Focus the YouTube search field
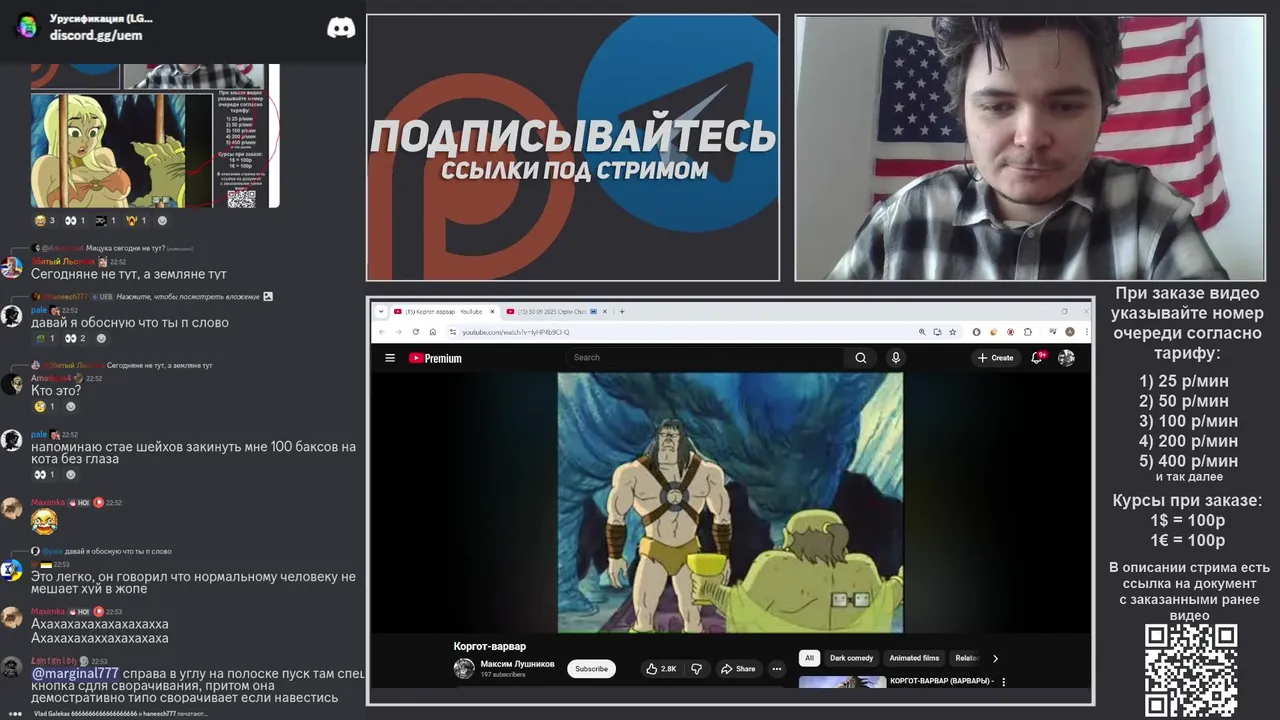1280x720 pixels. (x=705, y=357)
